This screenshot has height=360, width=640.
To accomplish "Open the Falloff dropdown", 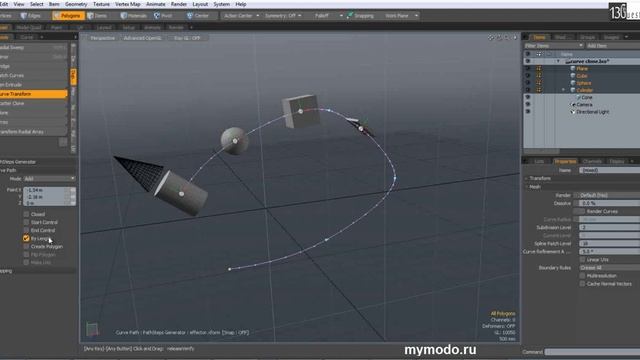I will (x=329, y=16).
